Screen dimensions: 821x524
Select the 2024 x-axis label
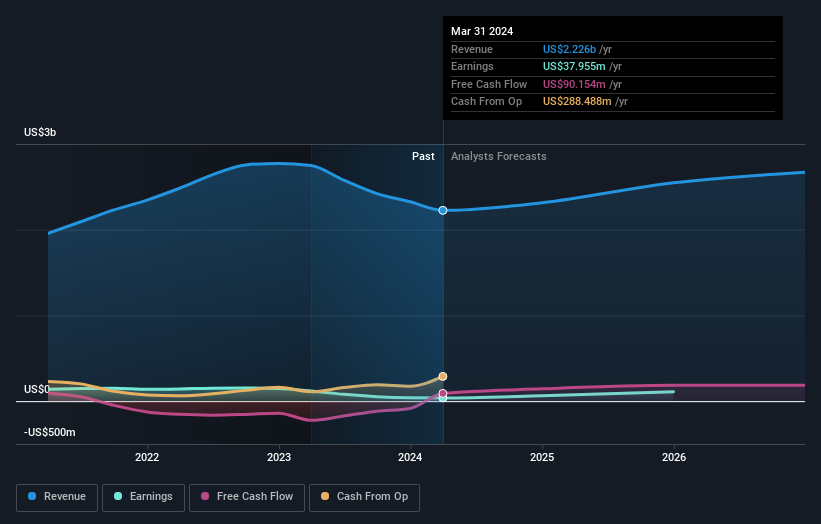click(410, 457)
